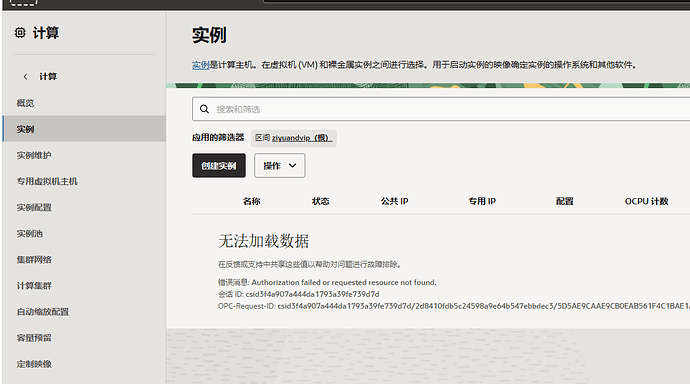Click the 实例 page title
This screenshot has width=690, height=384.
209,35
